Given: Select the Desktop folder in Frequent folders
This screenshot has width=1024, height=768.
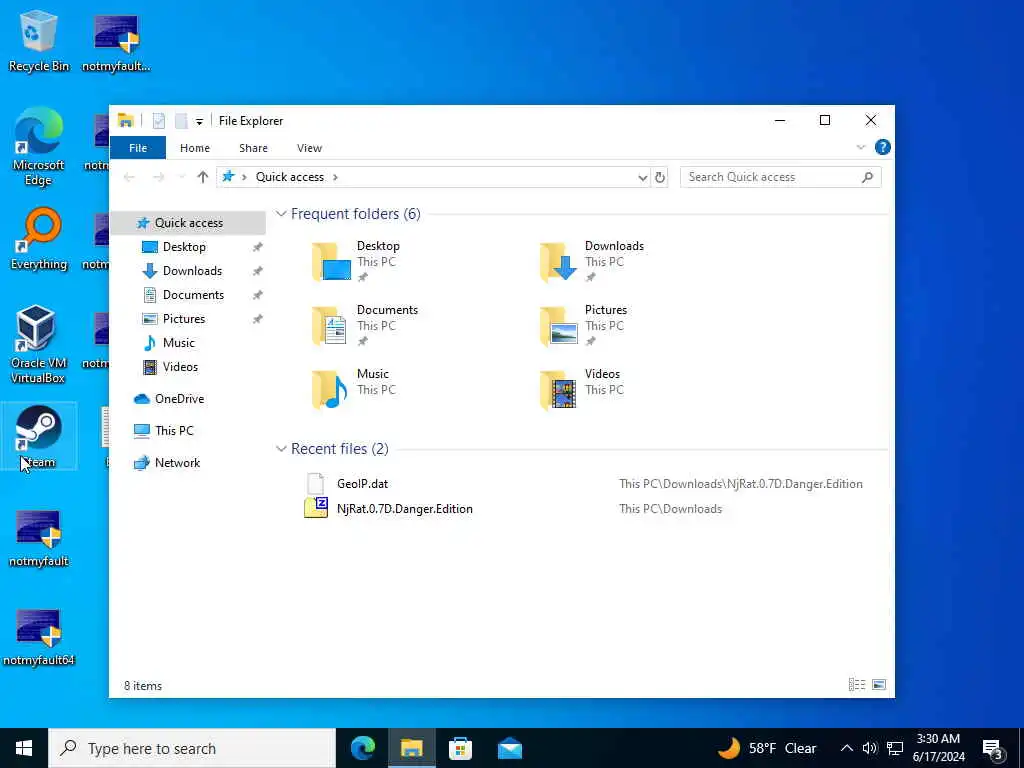Looking at the screenshot, I should [356, 261].
